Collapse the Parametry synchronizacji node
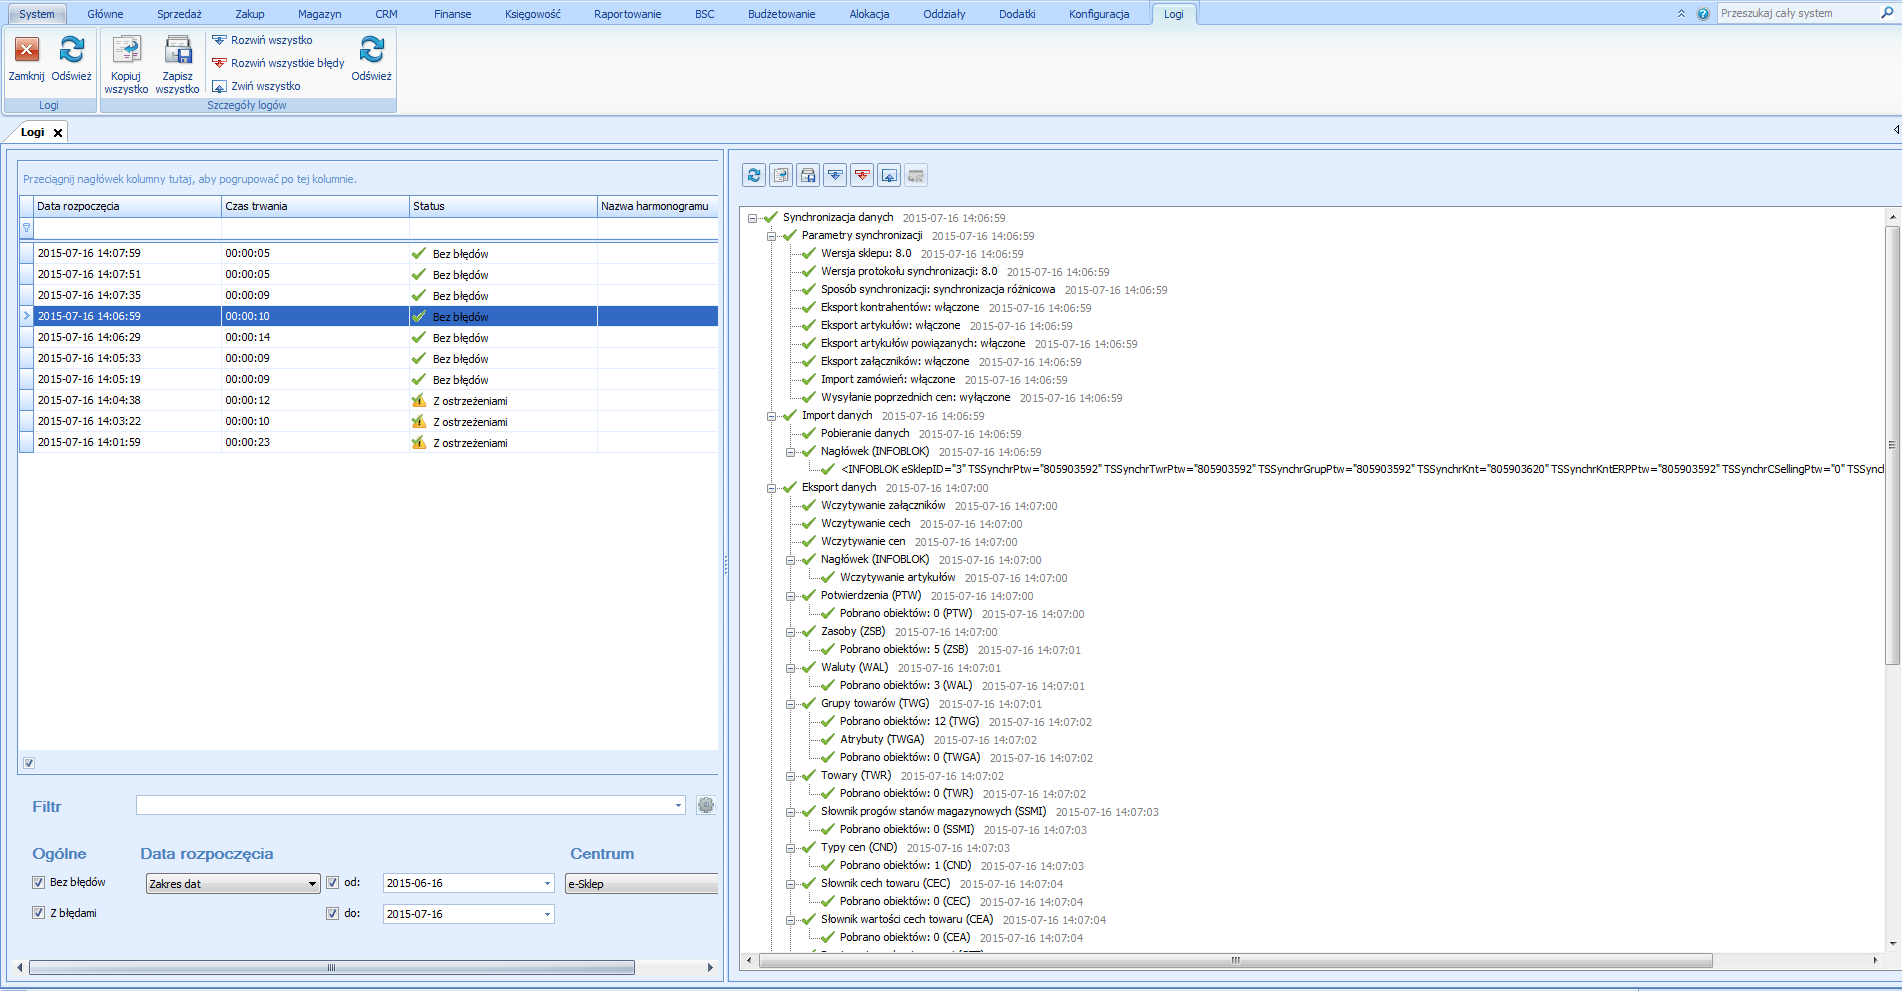The height and width of the screenshot is (991, 1902). (772, 236)
